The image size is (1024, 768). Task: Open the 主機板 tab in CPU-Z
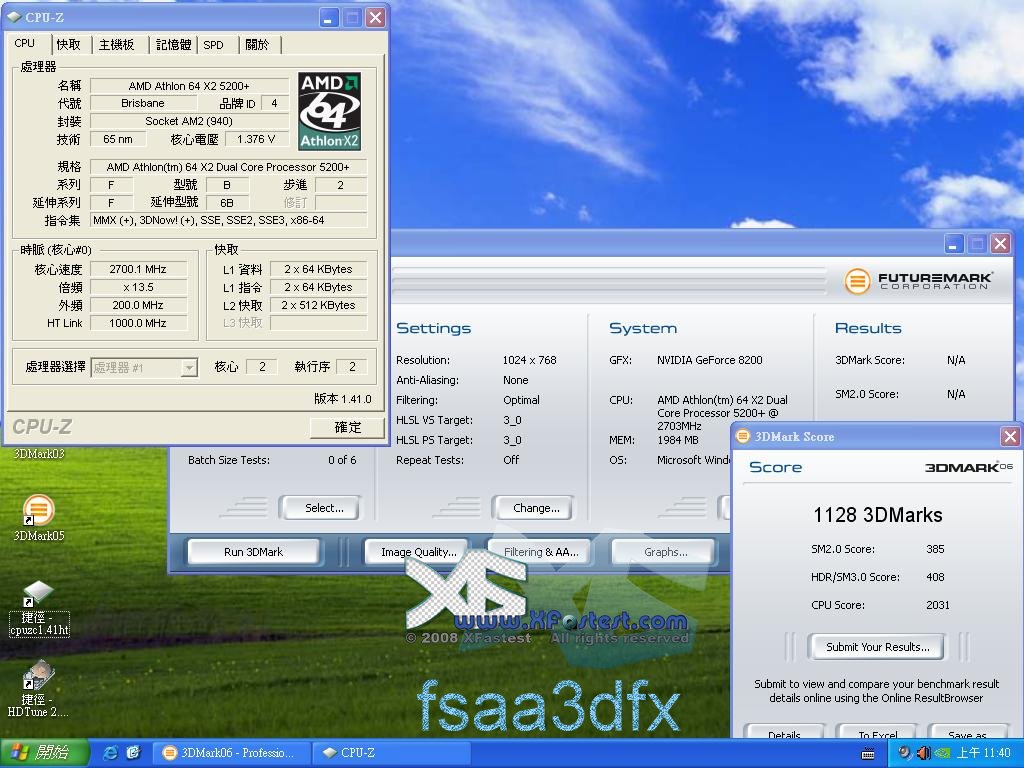(116, 45)
